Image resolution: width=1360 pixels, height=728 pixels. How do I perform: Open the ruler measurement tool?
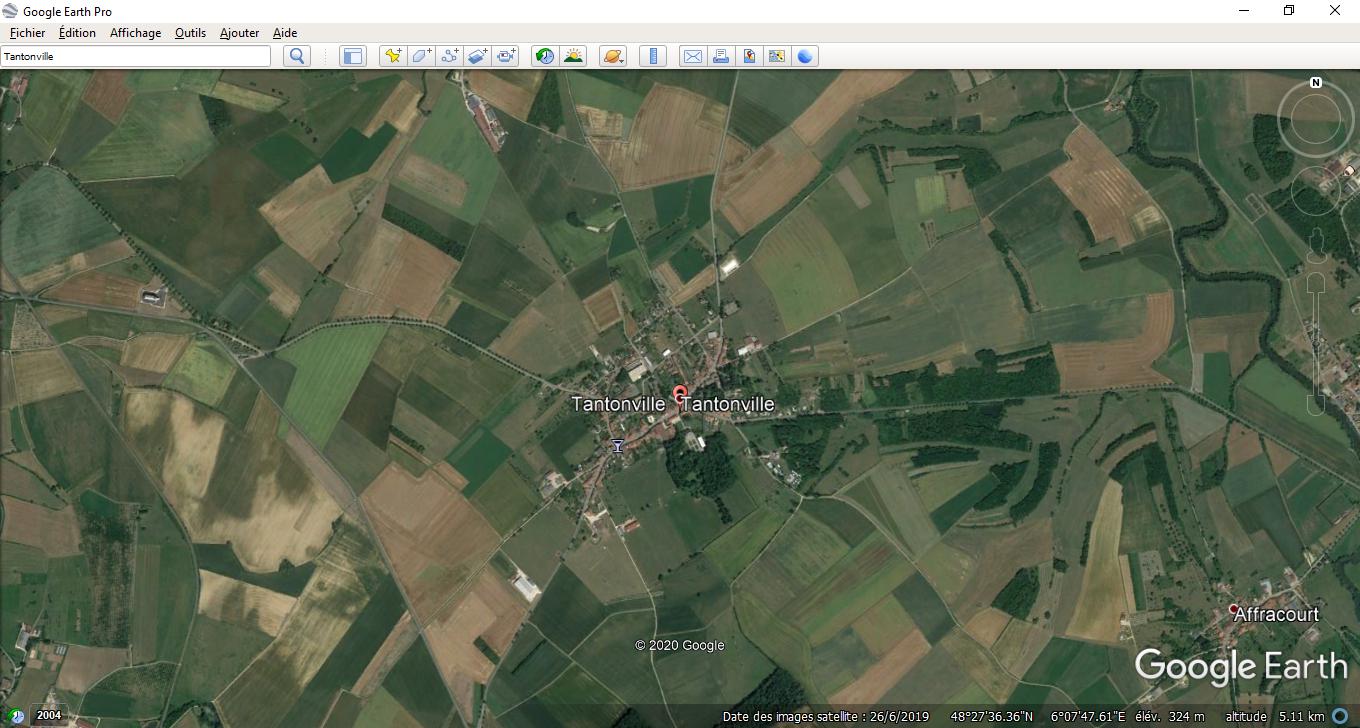point(652,56)
